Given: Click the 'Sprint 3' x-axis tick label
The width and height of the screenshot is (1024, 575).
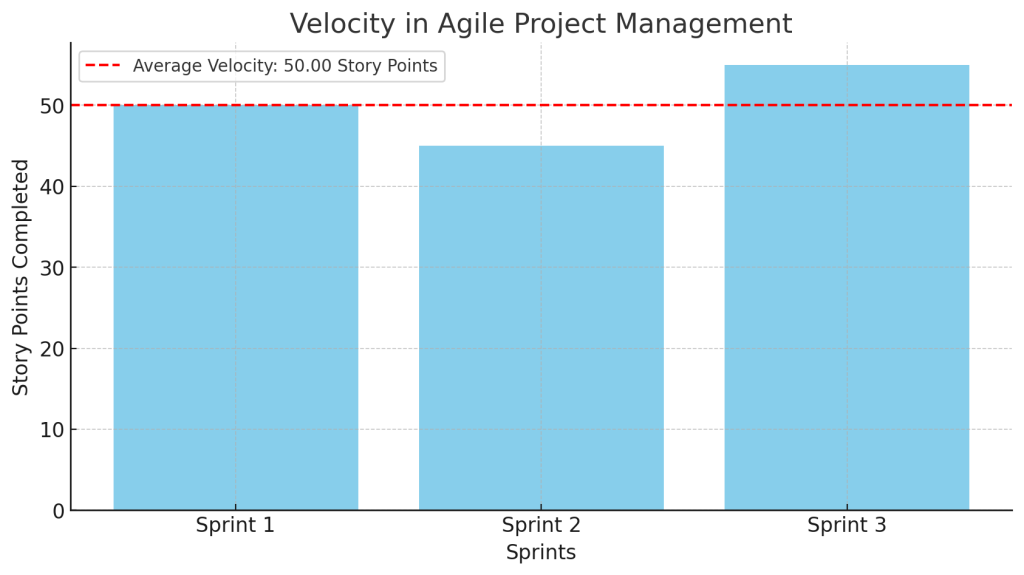Looking at the screenshot, I should pyautogui.click(x=846, y=526).
